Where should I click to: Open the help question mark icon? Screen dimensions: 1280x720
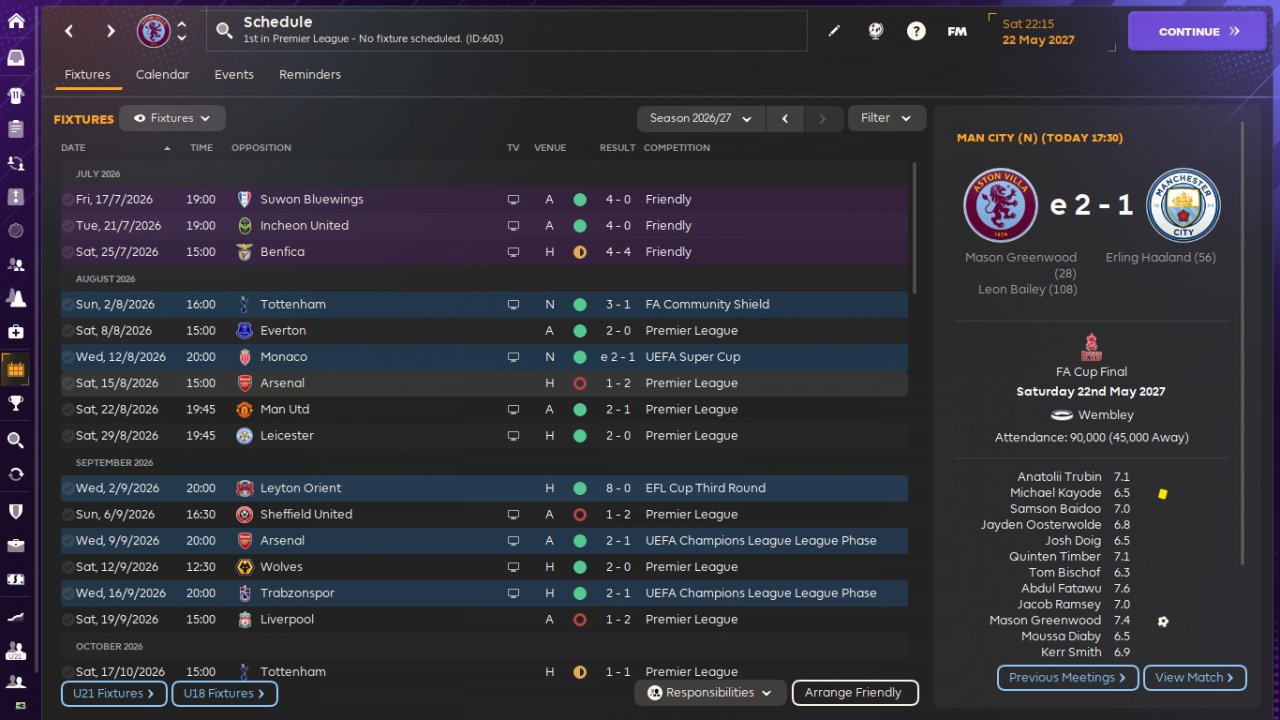(x=916, y=31)
